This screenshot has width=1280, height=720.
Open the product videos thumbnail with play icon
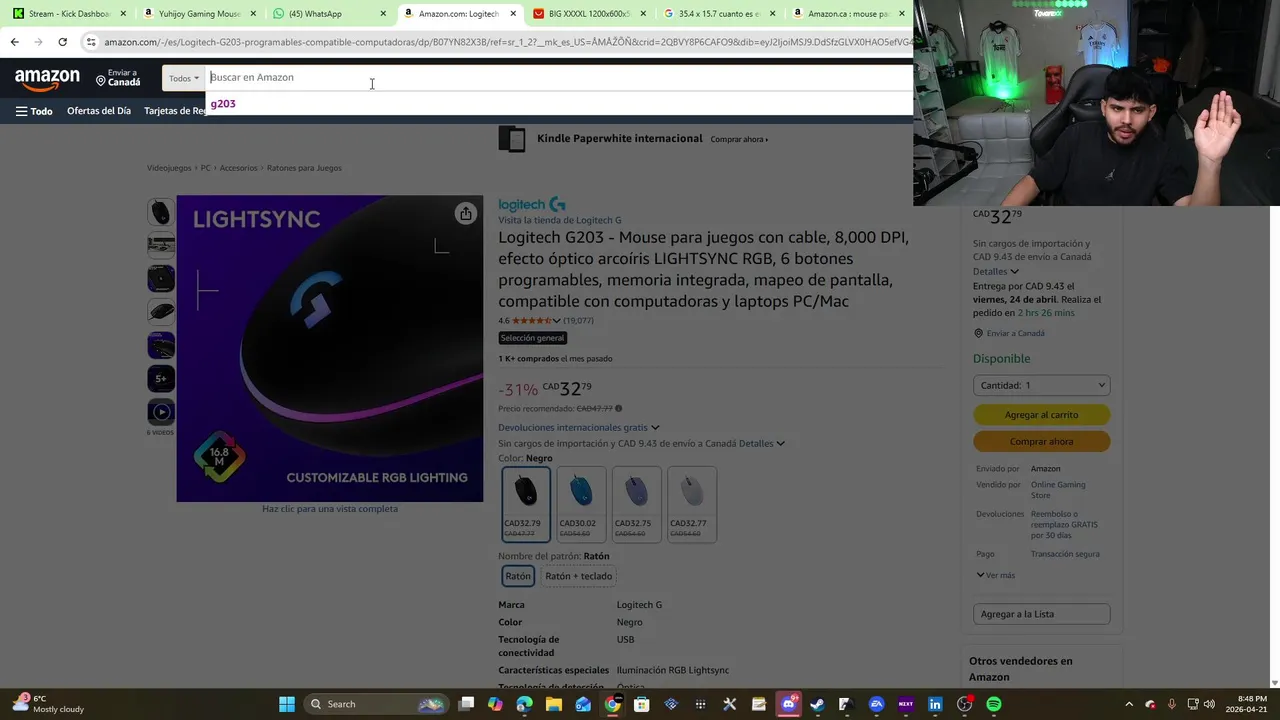(x=161, y=411)
